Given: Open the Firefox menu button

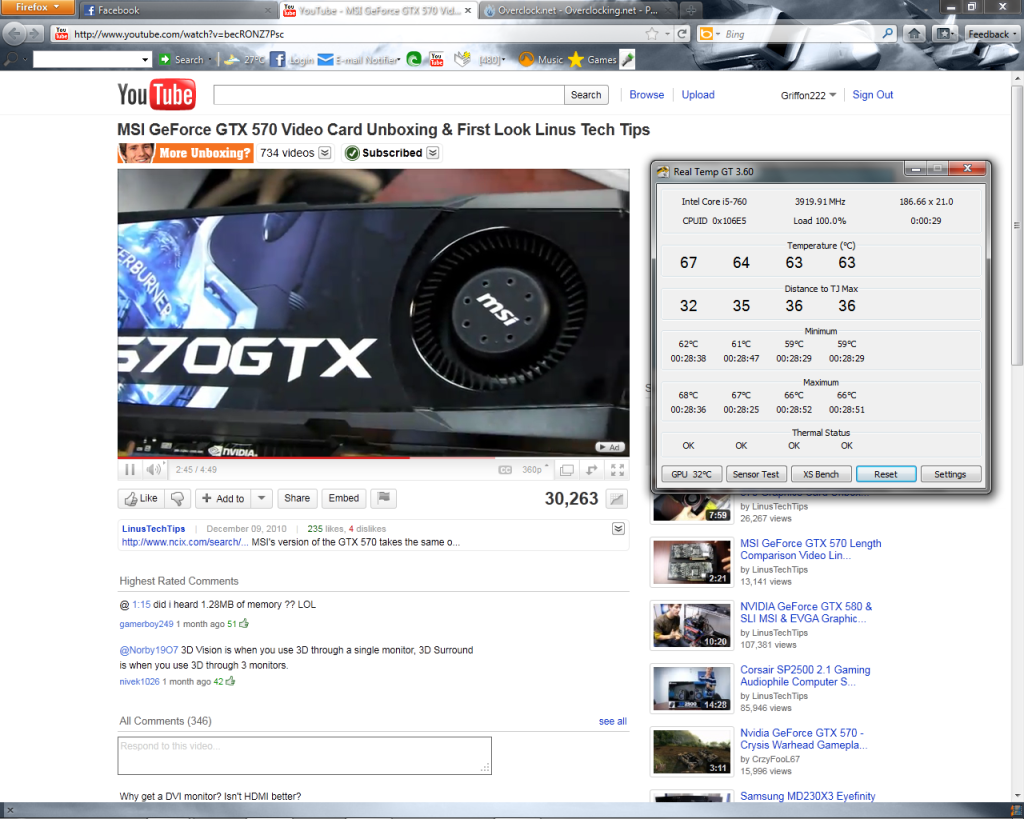Looking at the screenshot, I should (x=37, y=7).
